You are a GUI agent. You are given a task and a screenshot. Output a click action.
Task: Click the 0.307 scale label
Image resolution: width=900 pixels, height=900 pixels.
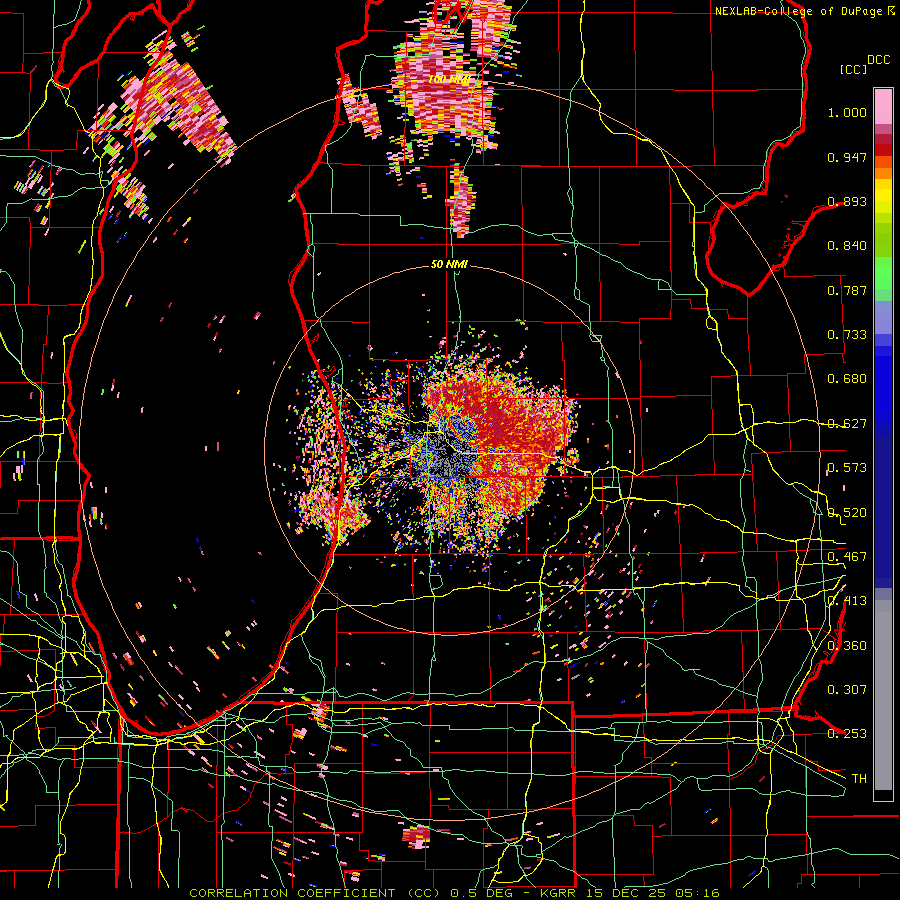847,690
